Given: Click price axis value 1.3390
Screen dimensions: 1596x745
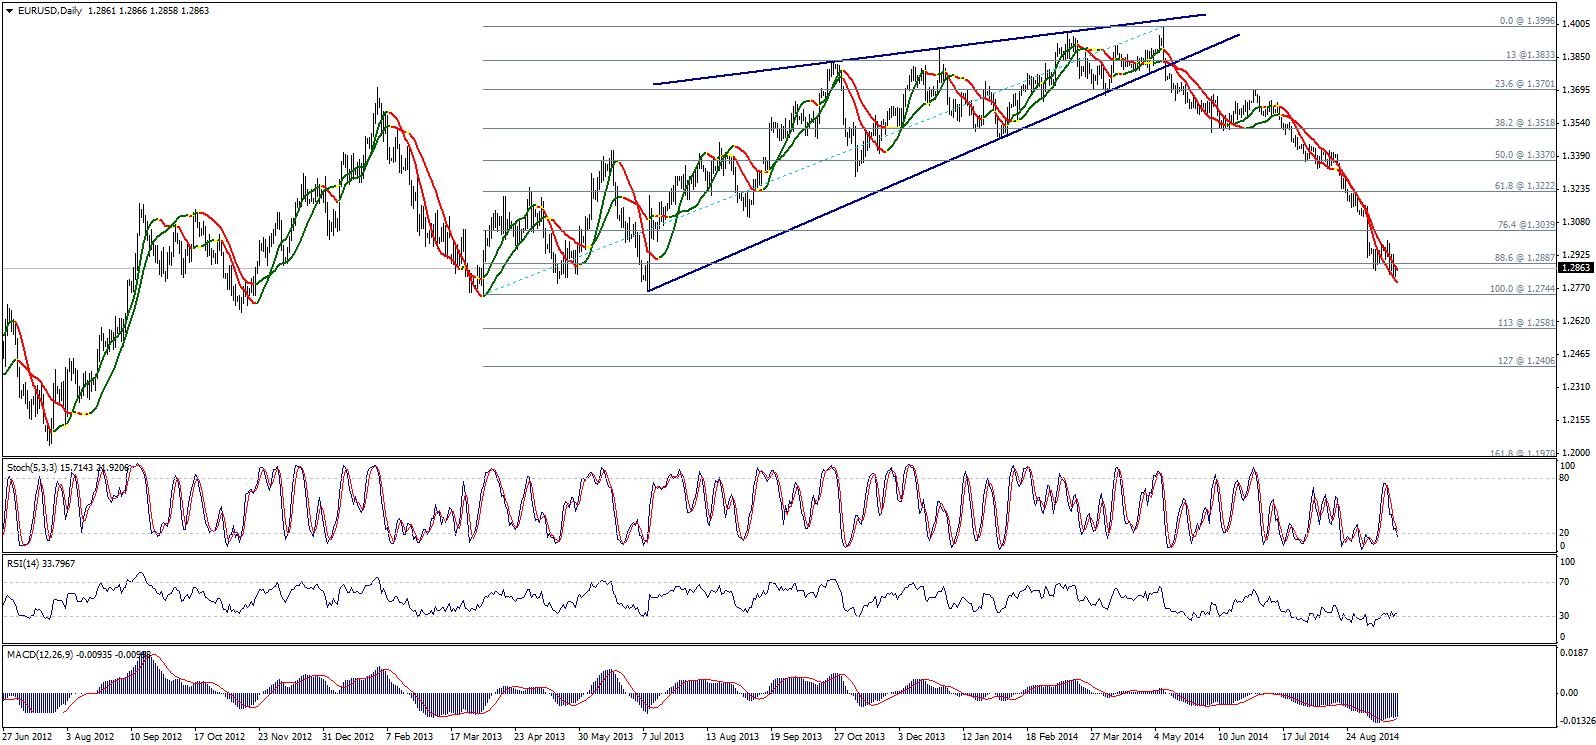Looking at the screenshot, I should 1576,156.
